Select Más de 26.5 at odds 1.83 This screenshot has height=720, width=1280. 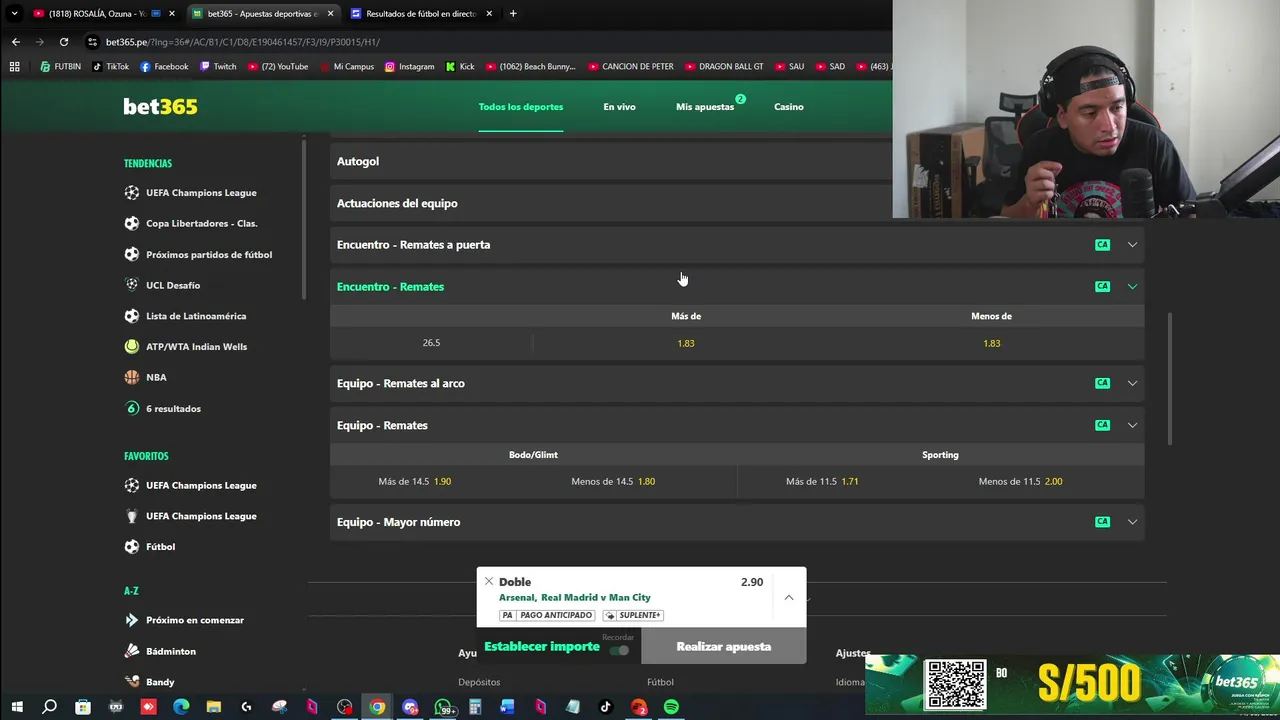(686, 343)
